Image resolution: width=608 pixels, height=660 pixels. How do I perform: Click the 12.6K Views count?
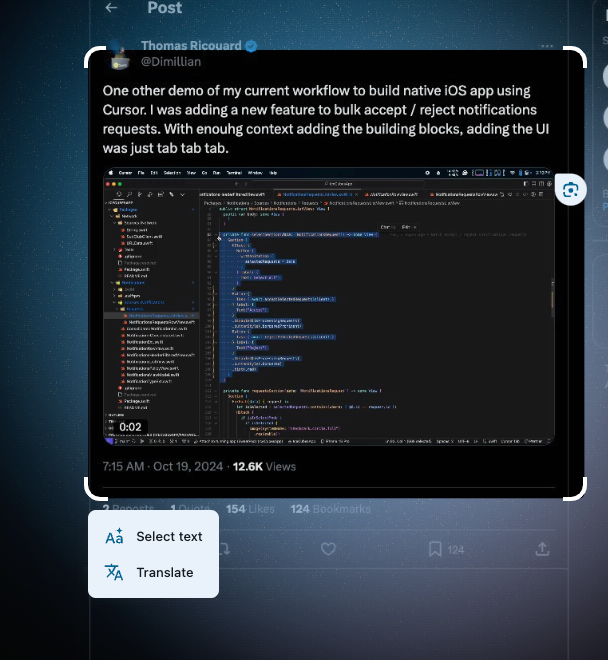(x=264, y=466)
